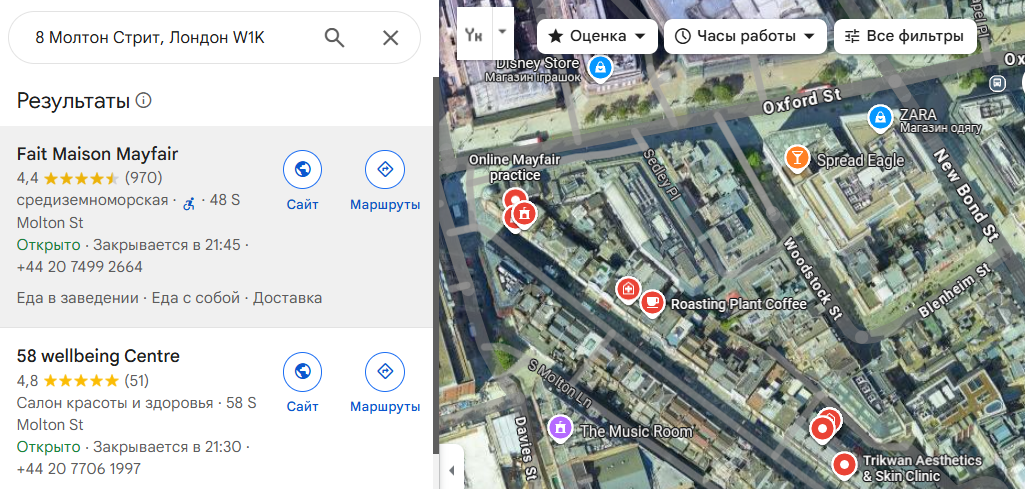Open Fait Maison Mayfair result title
This screenshot has height=489, width=1025.
(98, 154)
